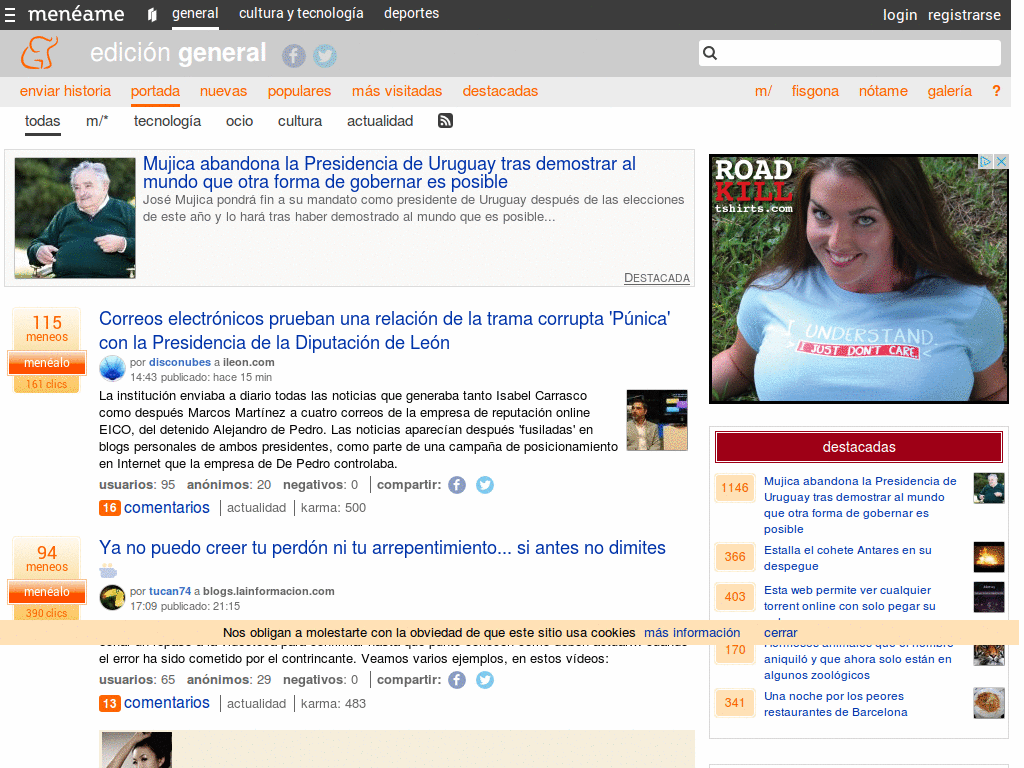Expand the '?' help option

pos(996,91)
